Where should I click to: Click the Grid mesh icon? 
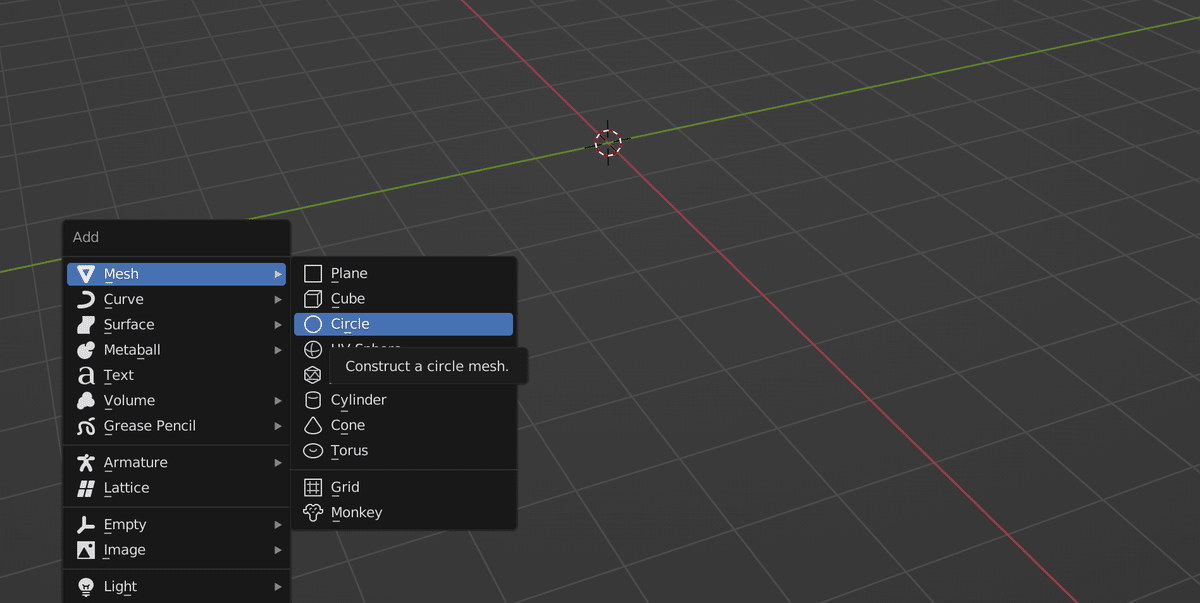pos(313,488)
